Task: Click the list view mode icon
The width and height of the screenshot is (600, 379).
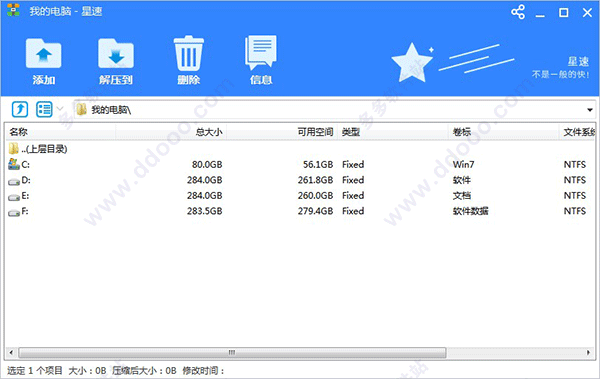Action: pos(44,109)
